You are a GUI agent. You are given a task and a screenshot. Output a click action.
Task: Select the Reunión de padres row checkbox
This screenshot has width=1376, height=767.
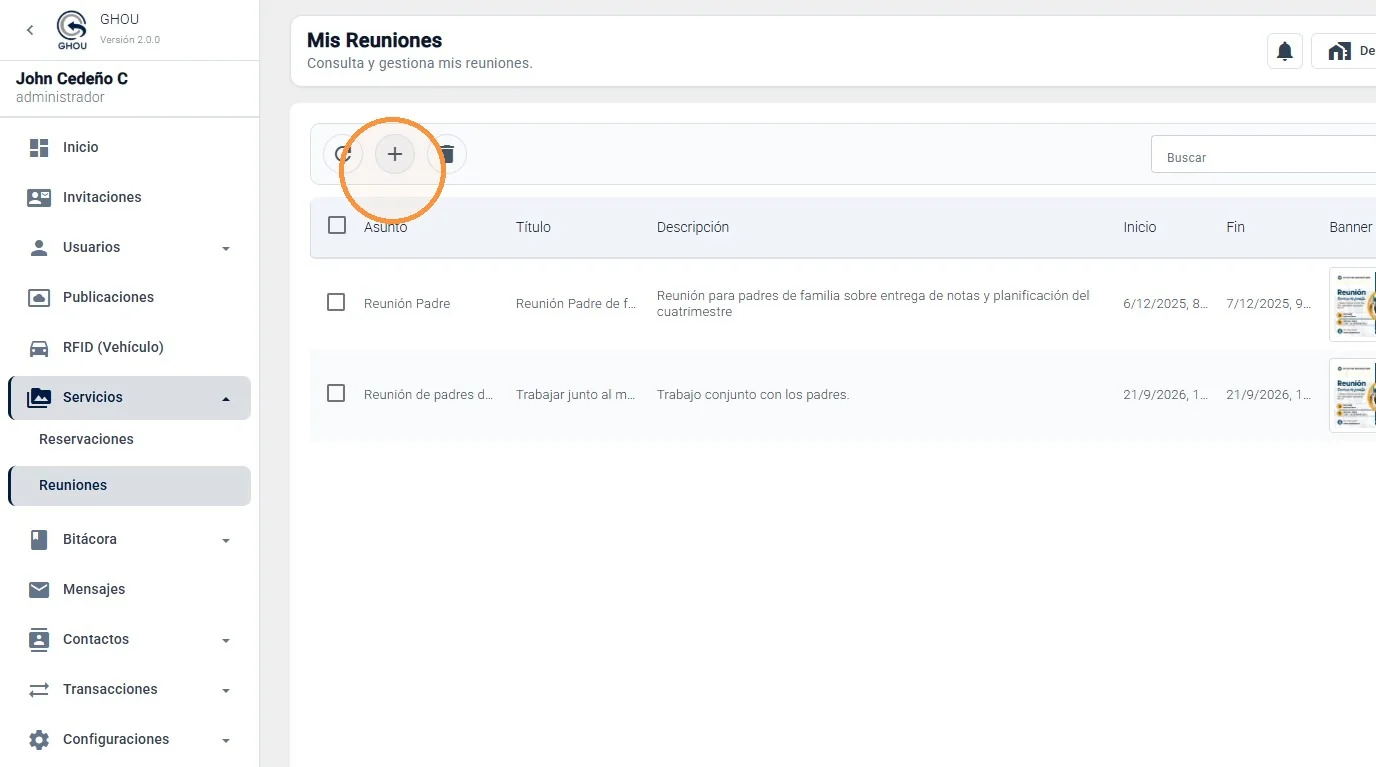coord(336,393)
